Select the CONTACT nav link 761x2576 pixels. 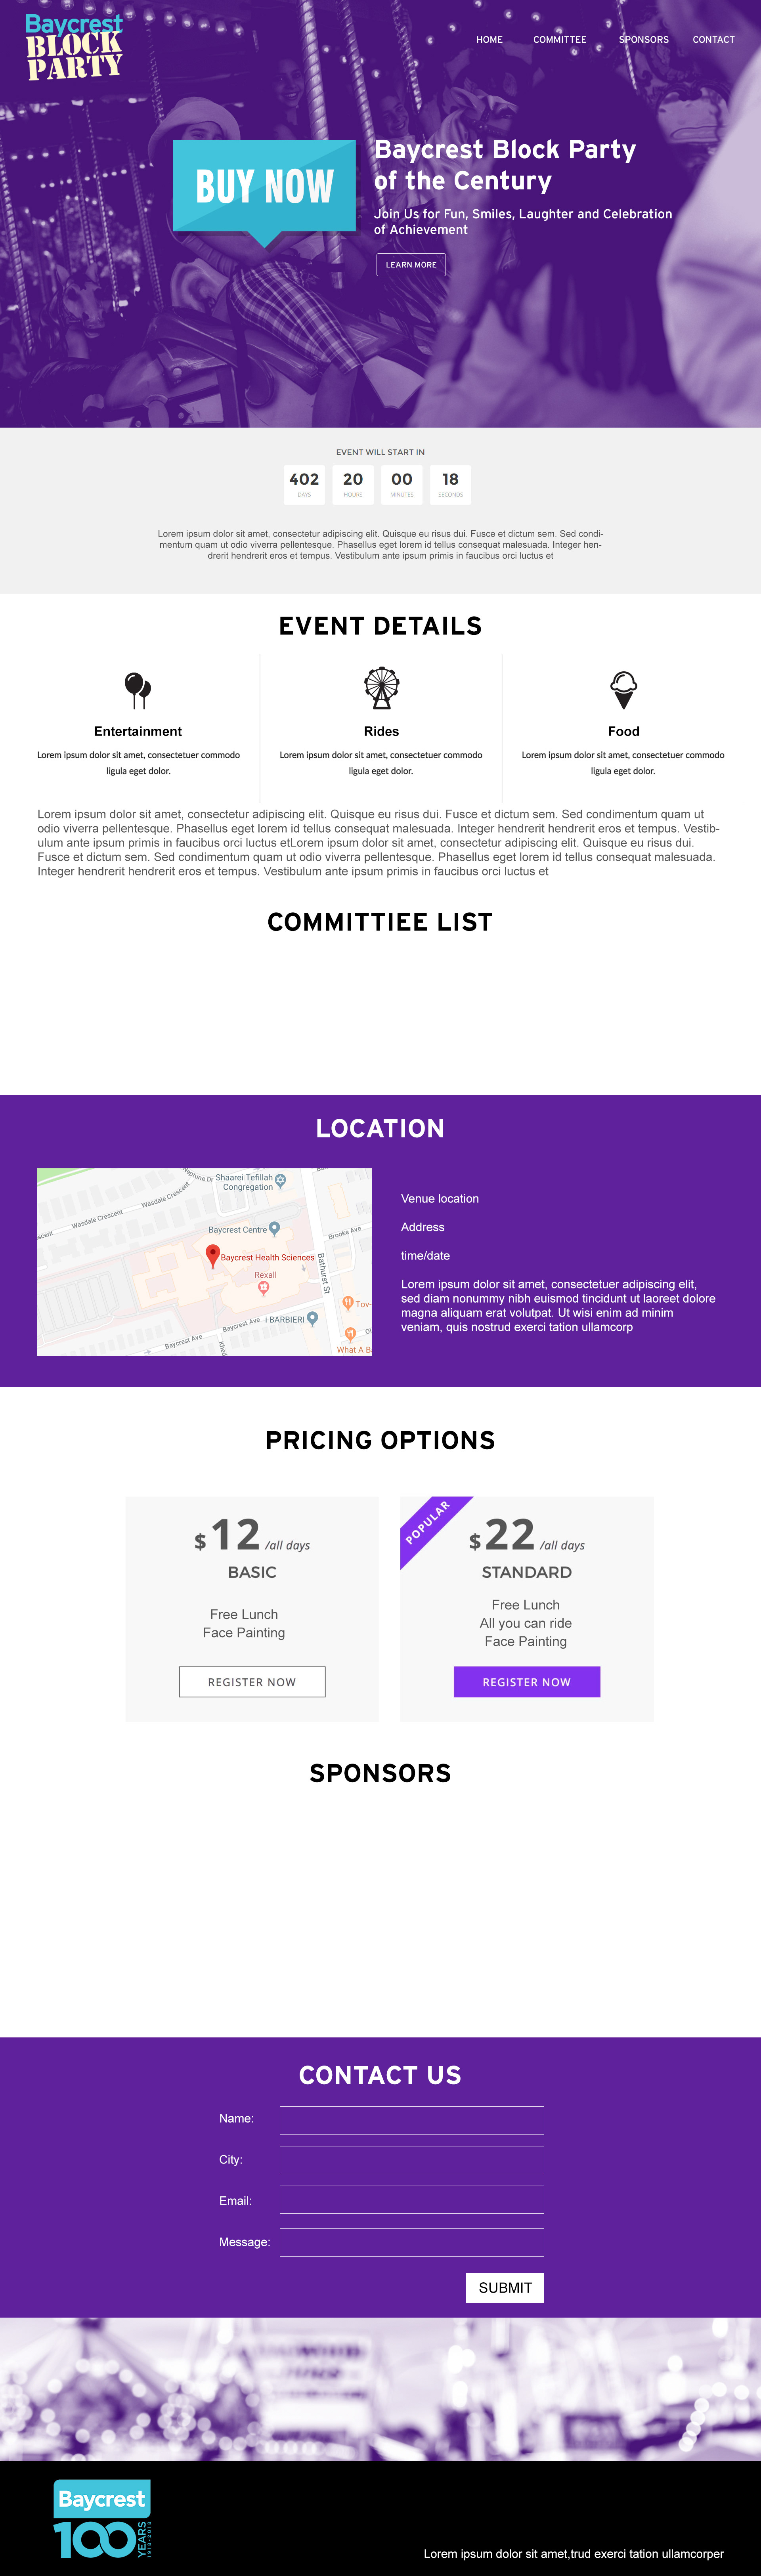[713, 40]
